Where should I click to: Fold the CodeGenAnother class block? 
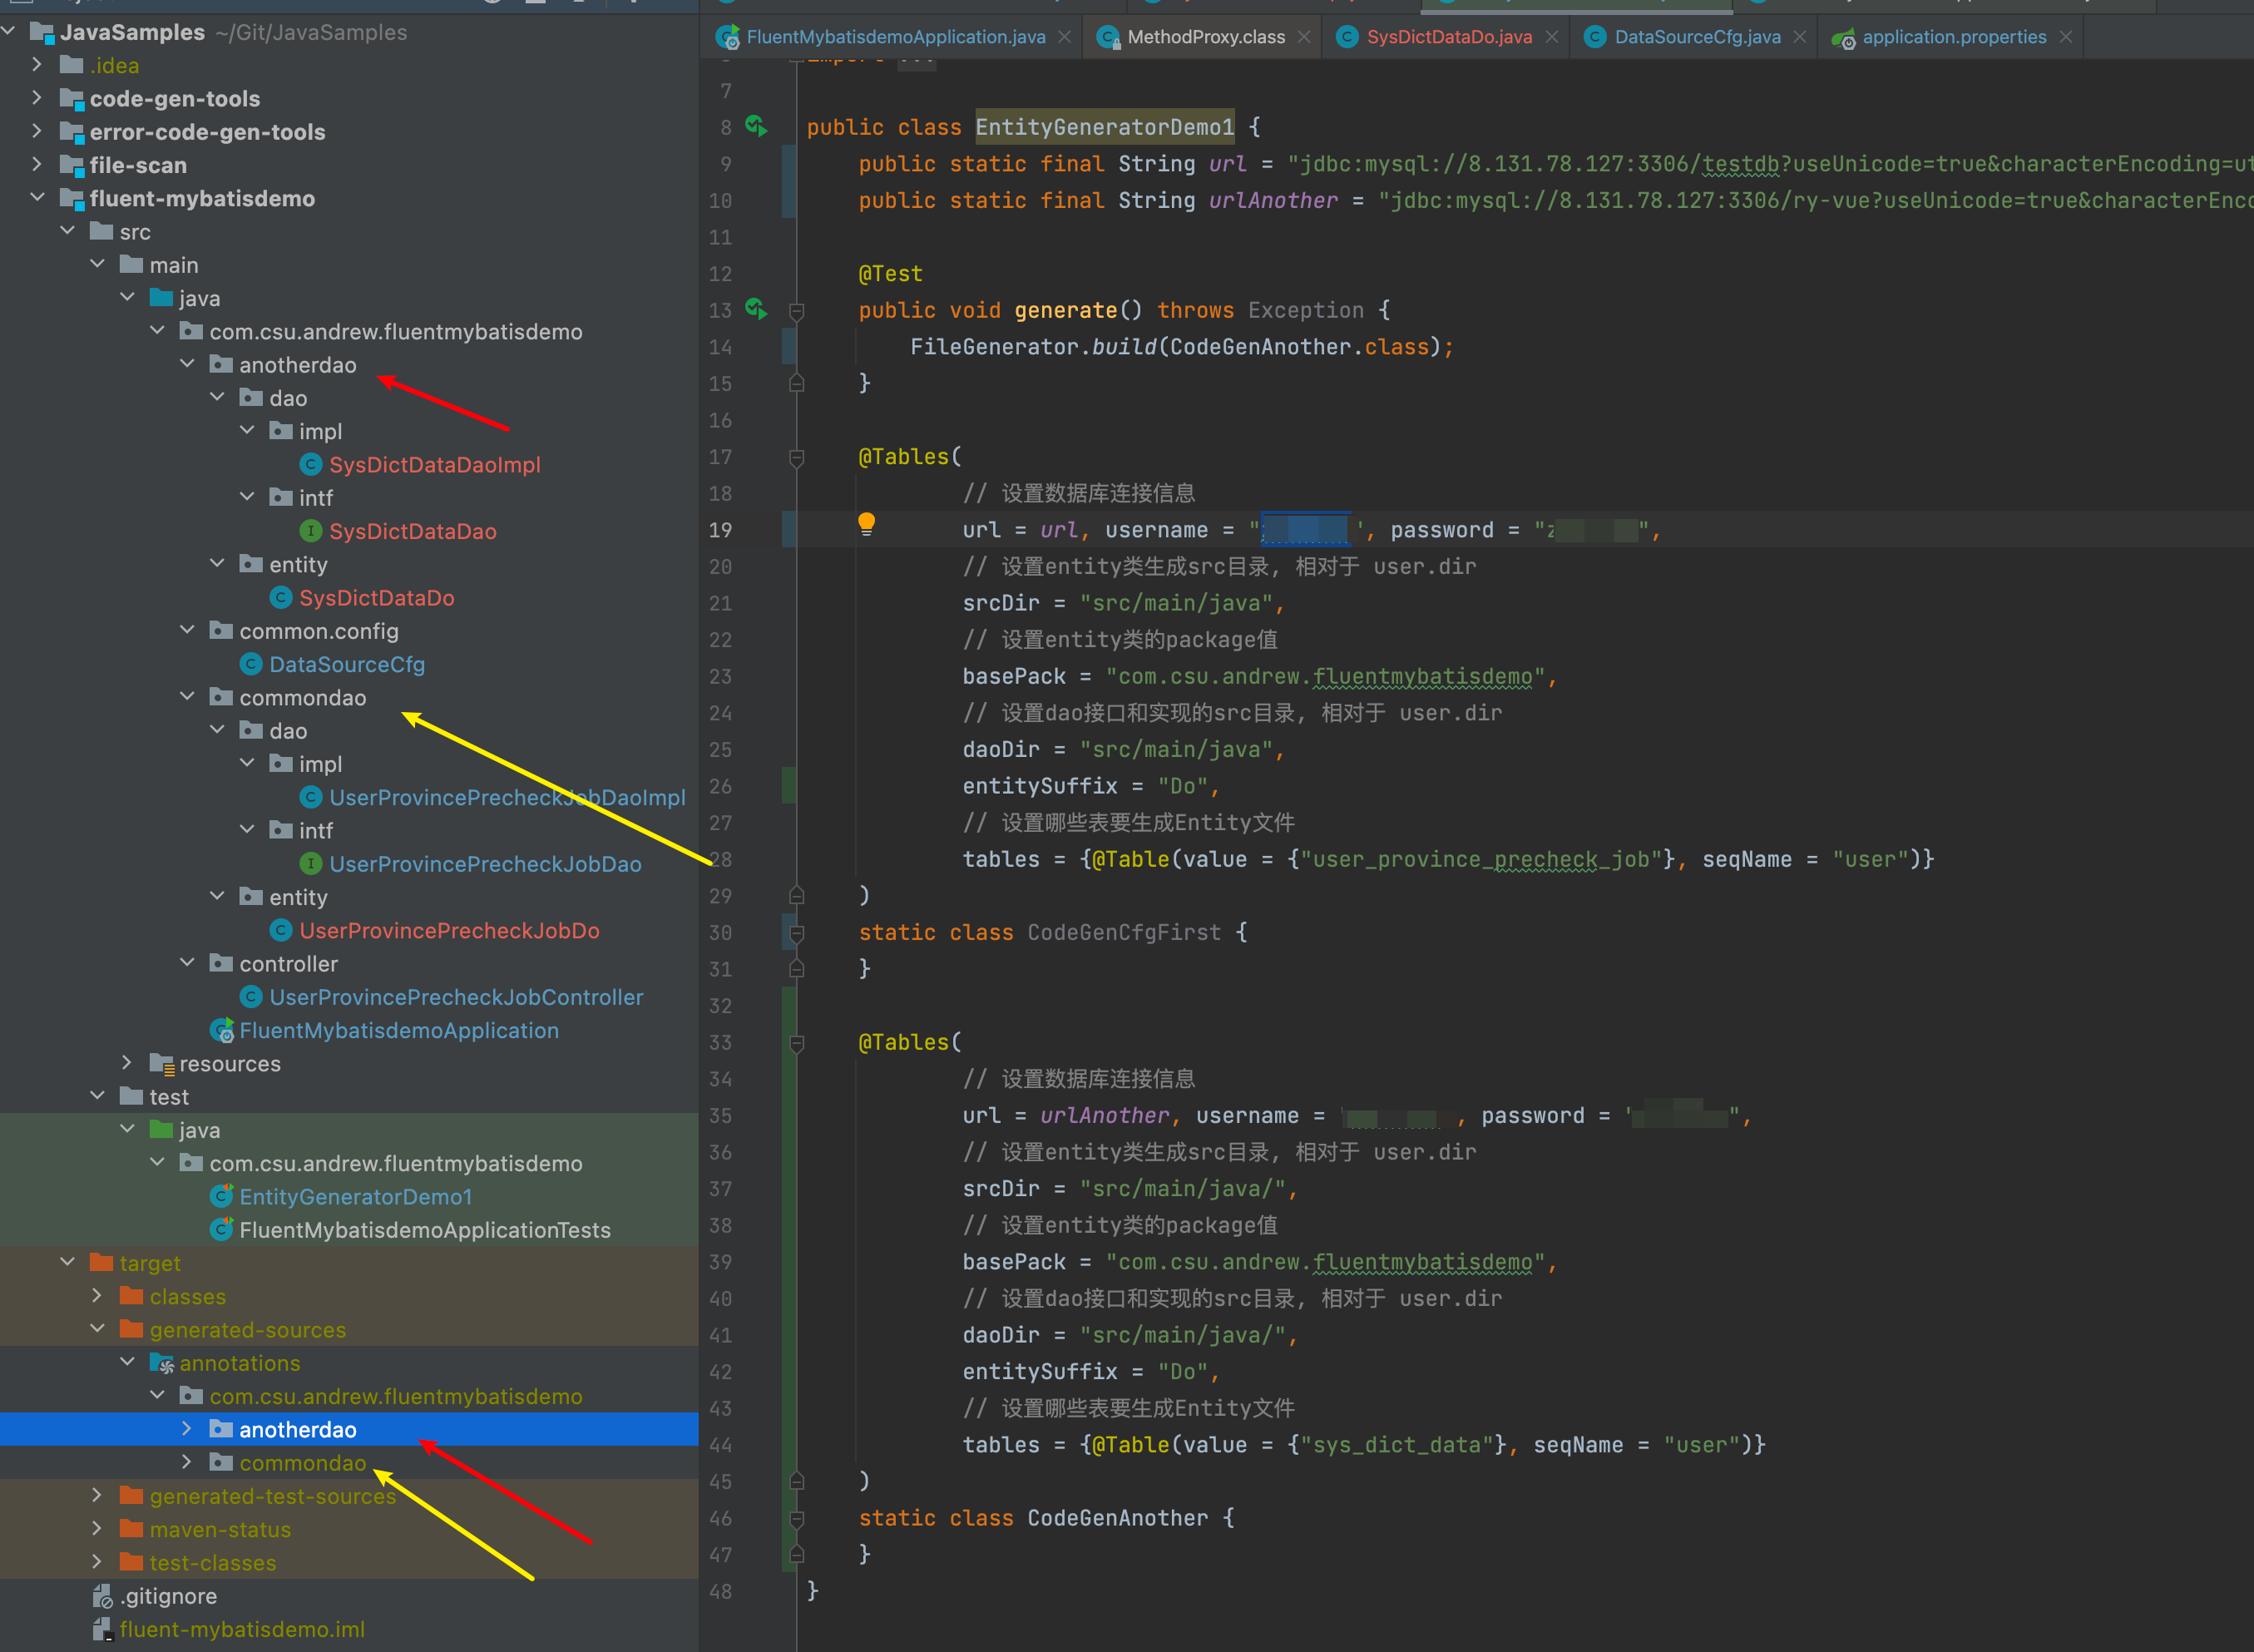click(x=797, y=1519)
